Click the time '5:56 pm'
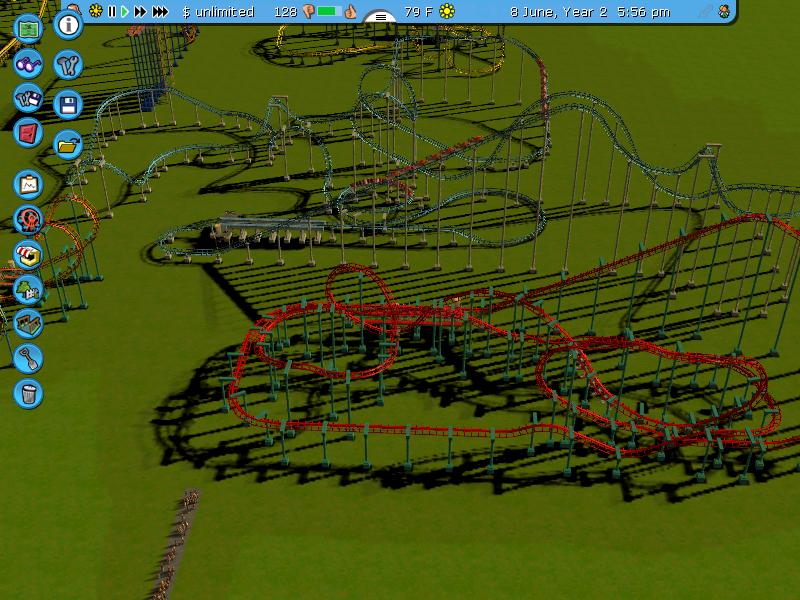 pyautogui.click(x=644, y=12)
